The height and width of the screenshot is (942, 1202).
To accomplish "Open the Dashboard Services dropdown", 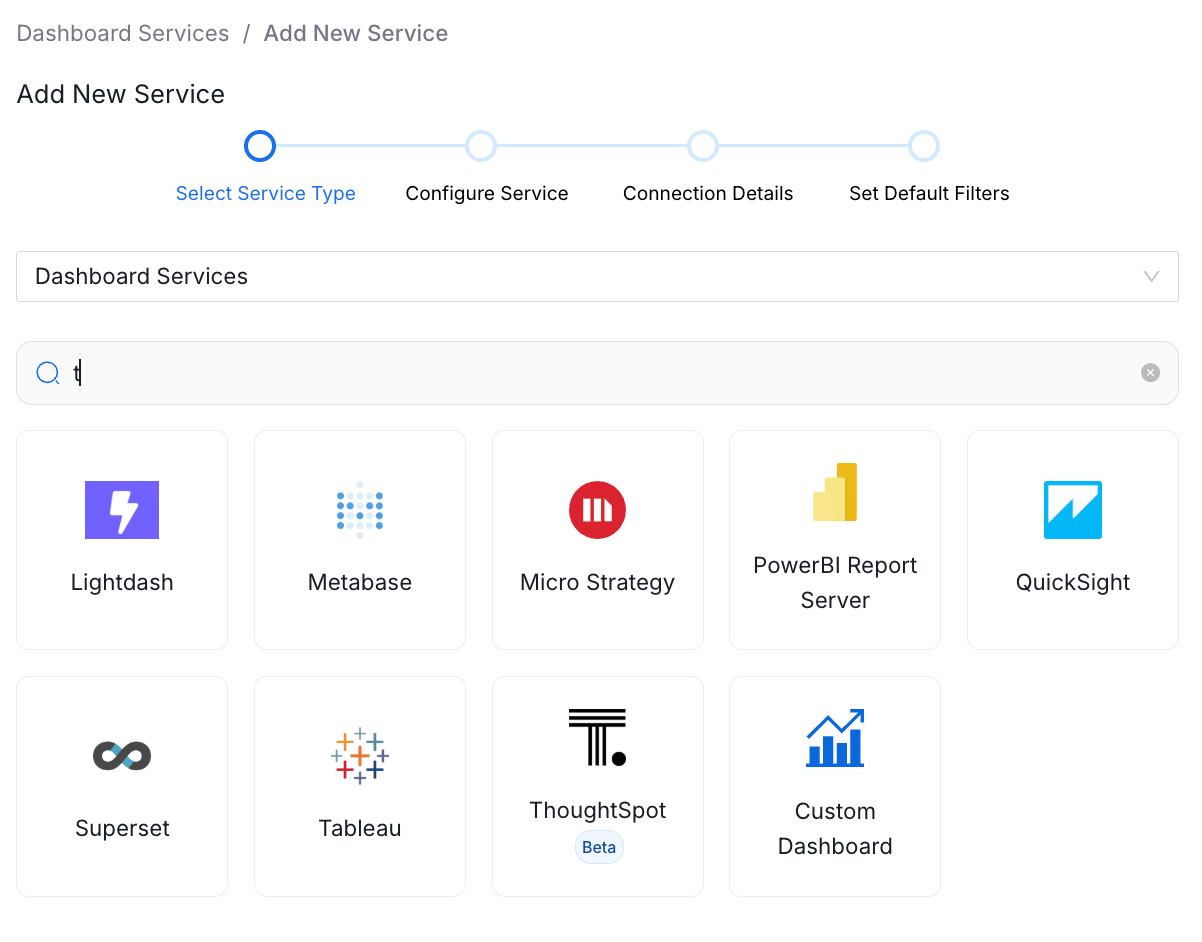I will coord(597,276).
